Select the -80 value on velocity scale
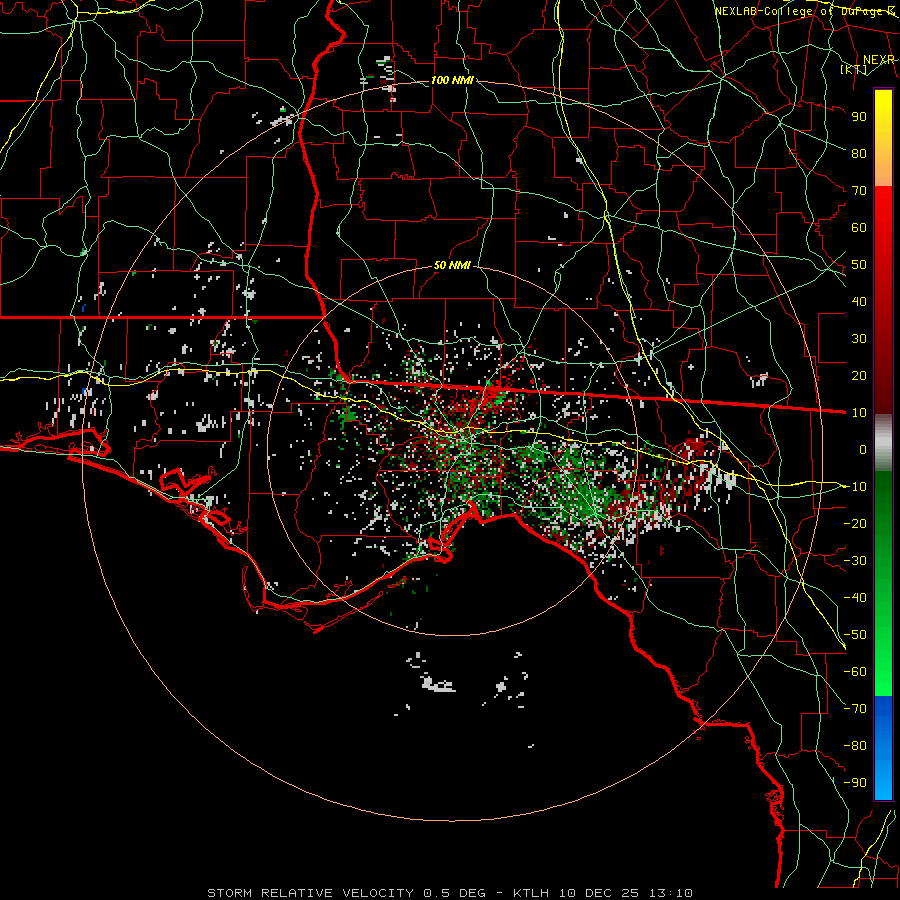This screenshot has height=900, width=900. pos(855,746)
